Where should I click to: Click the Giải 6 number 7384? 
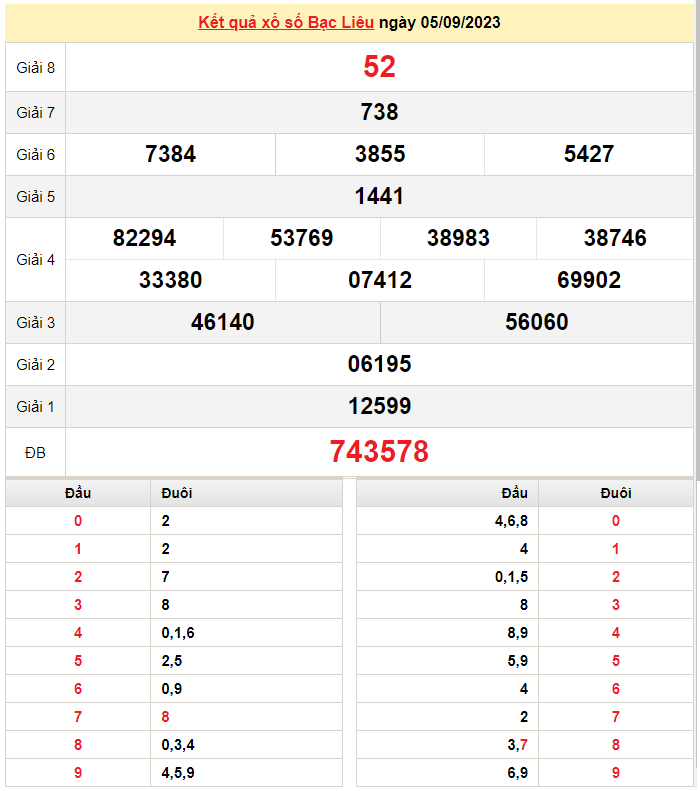[170, 154]
